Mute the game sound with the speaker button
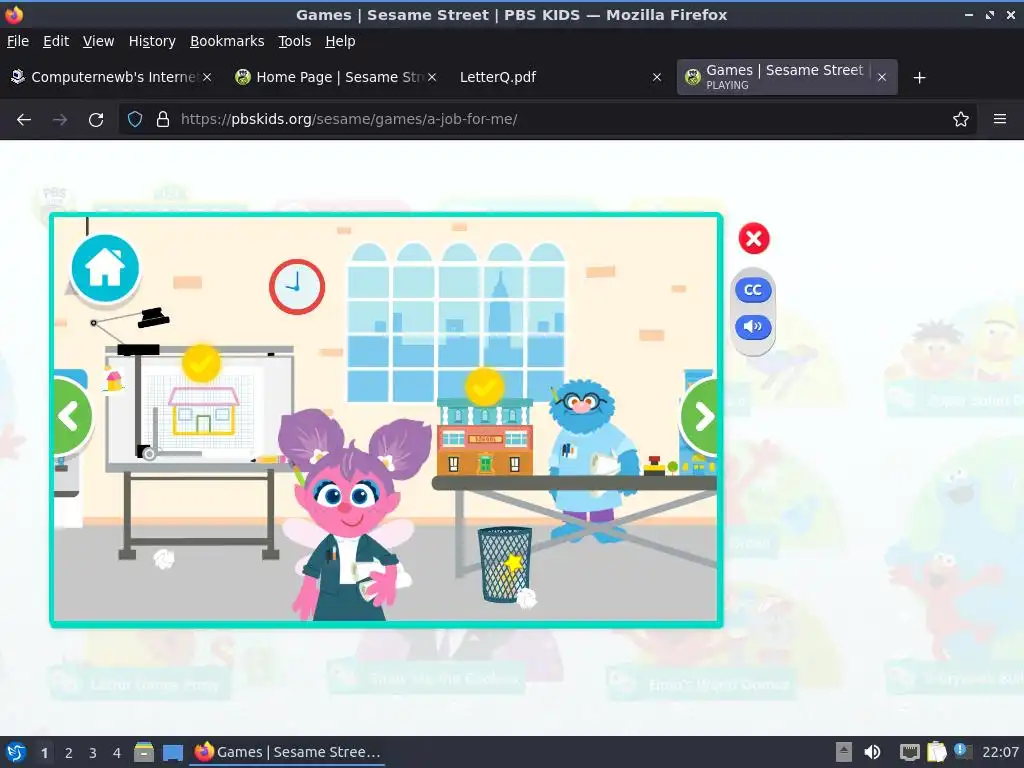Screen dimensions: 1024x768 (x=753, y=327)
